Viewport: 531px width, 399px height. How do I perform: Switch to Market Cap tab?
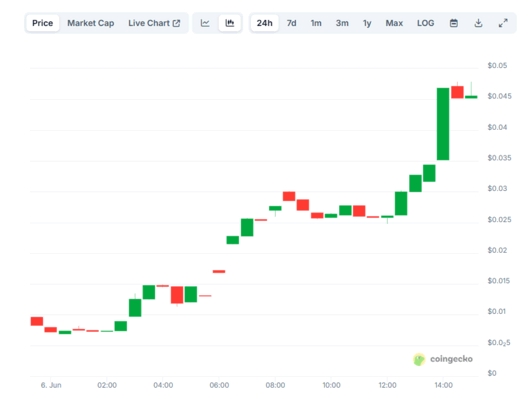pyautogui.click(x=91, y=23)
